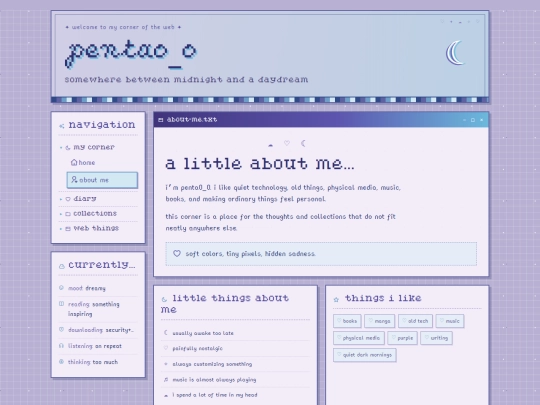This screenshot has height=405, width=540.
Task: Click the star icon beside things i like
Action: (336, 299)
